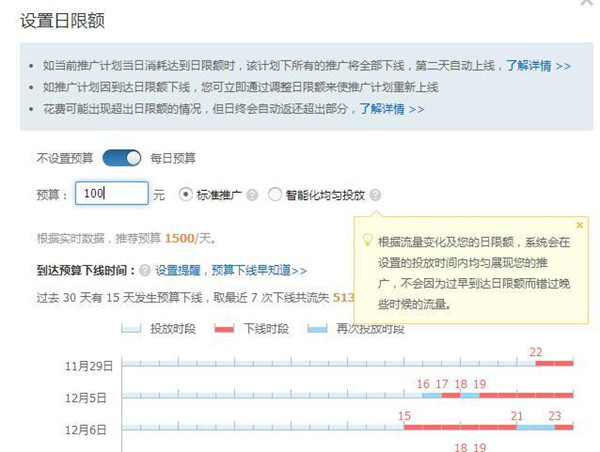Open first 了解详情 link in notice
The width and height of the screenshot is (600, 452).
click(538, 66)
